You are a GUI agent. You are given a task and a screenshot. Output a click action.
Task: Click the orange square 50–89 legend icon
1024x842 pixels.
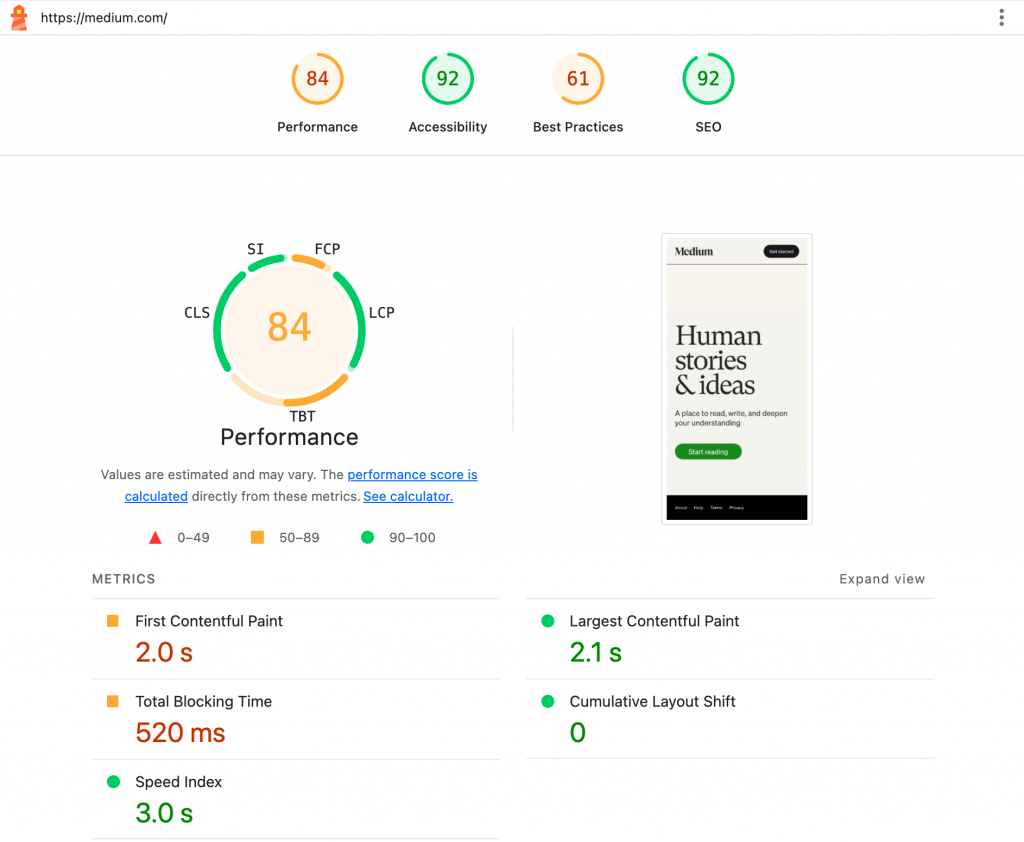[257, 537]
